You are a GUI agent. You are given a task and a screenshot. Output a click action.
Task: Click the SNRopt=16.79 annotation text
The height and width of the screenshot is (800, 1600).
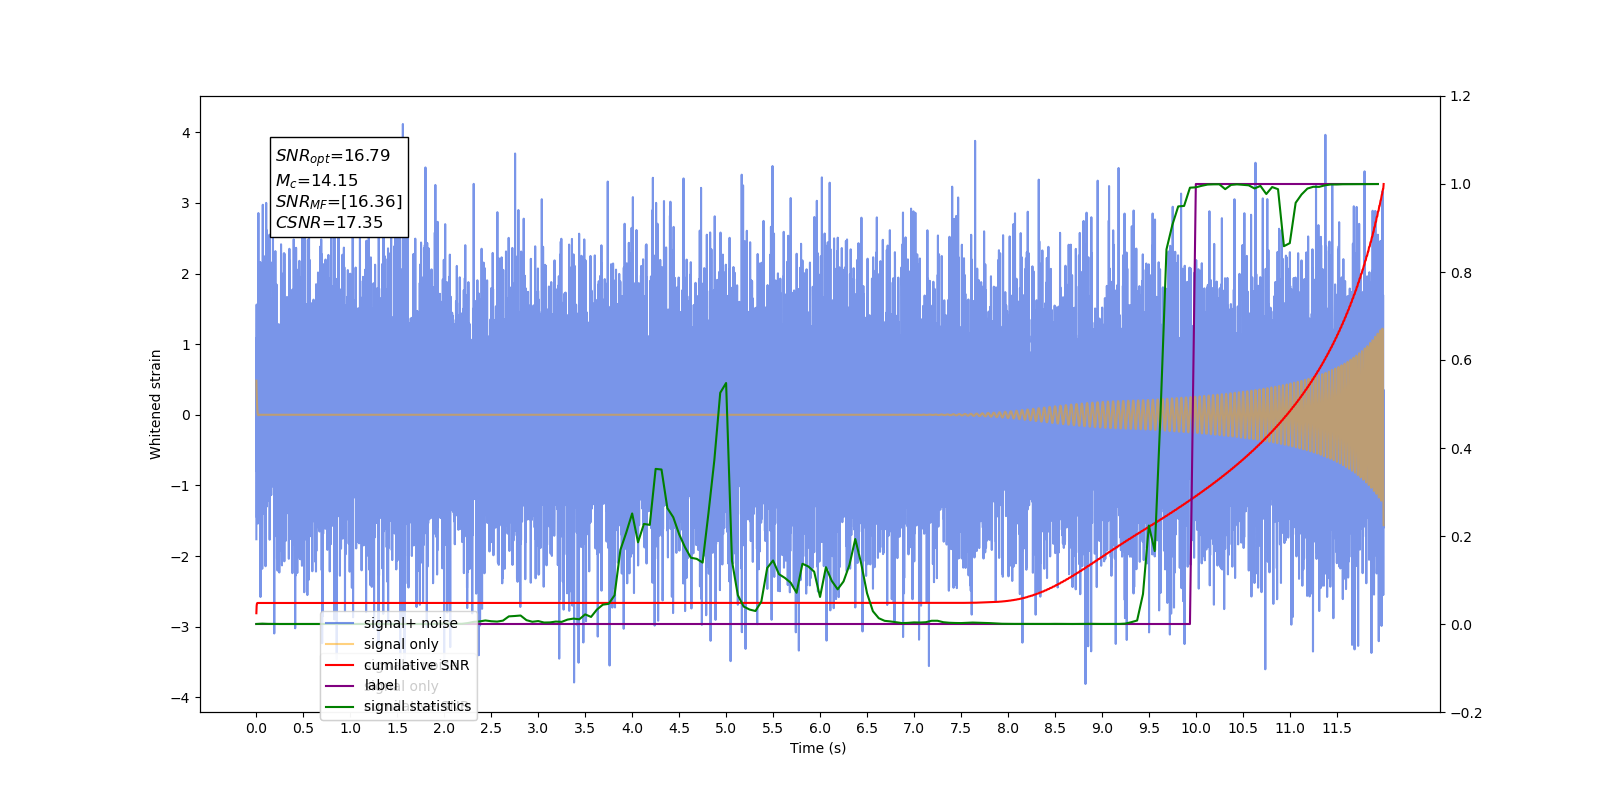click(333, 156)
